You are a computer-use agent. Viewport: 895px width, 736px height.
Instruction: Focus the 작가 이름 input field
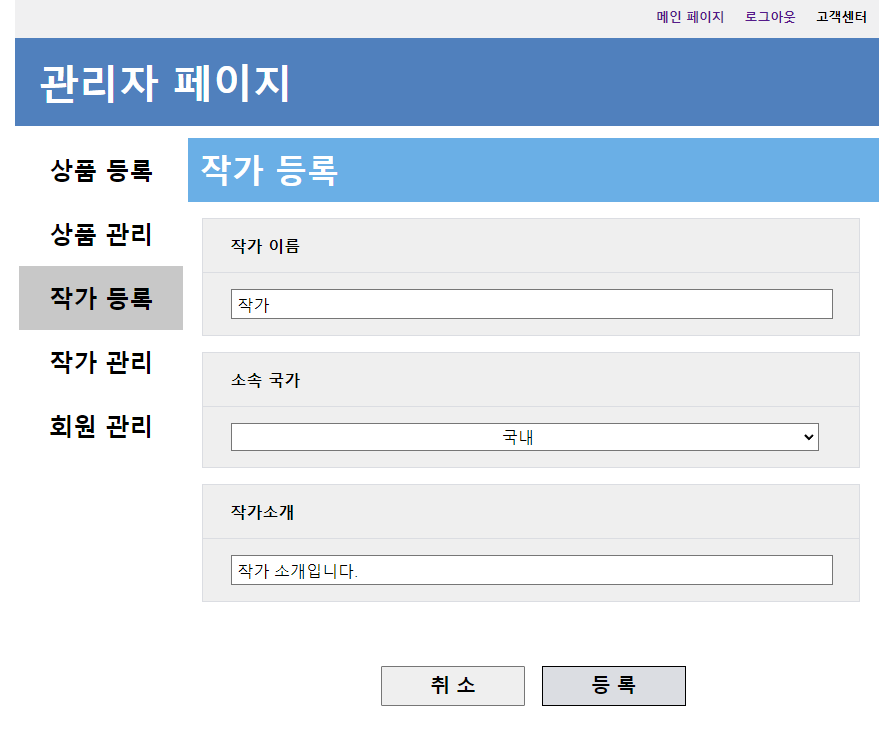(531, 304)
